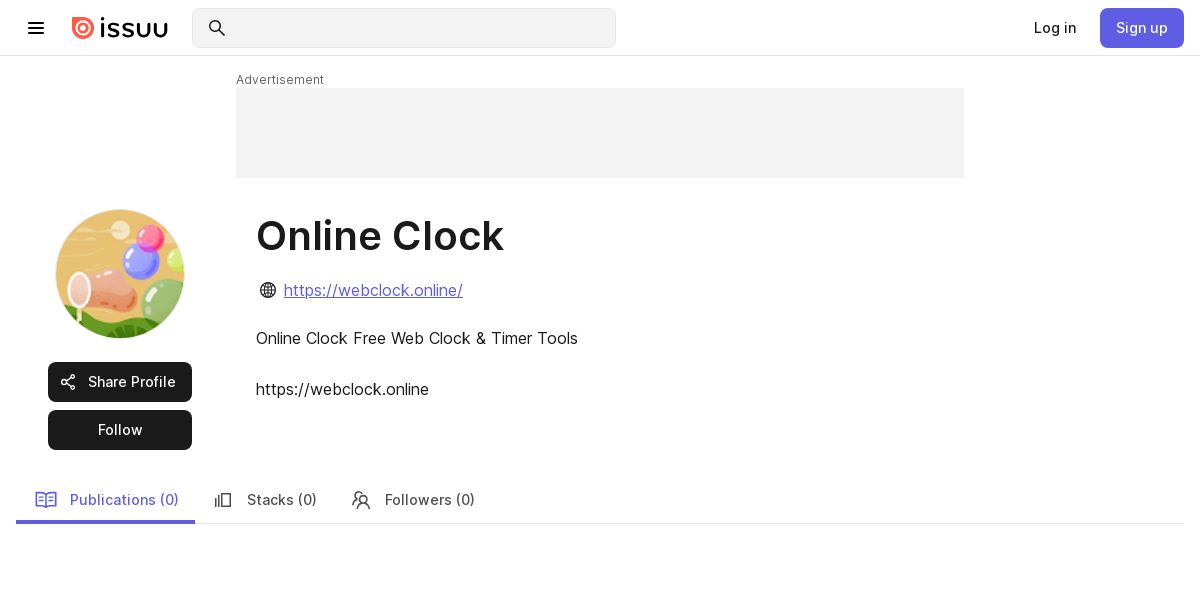Open the hamburger menu icon
1200x600 pixels.
(36, 28)
